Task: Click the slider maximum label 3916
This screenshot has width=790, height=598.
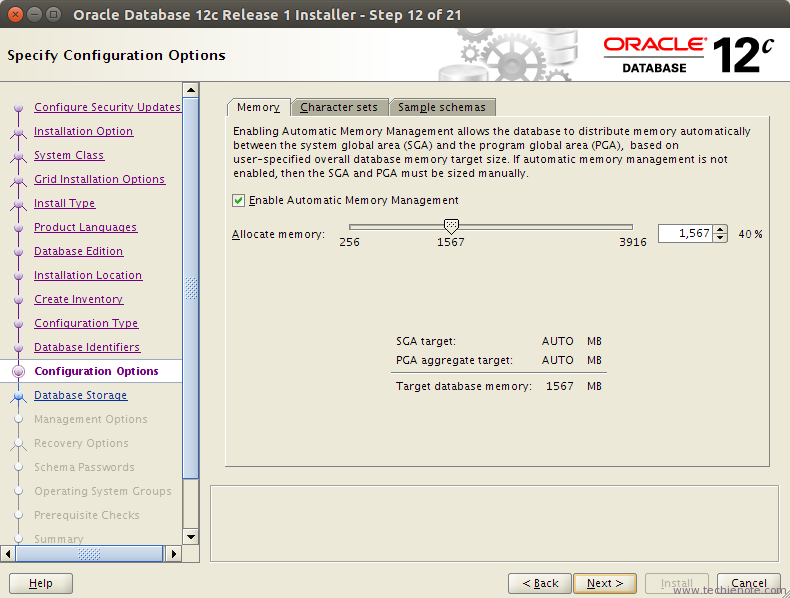Action: pyautogui.click(x=633, y=242)
